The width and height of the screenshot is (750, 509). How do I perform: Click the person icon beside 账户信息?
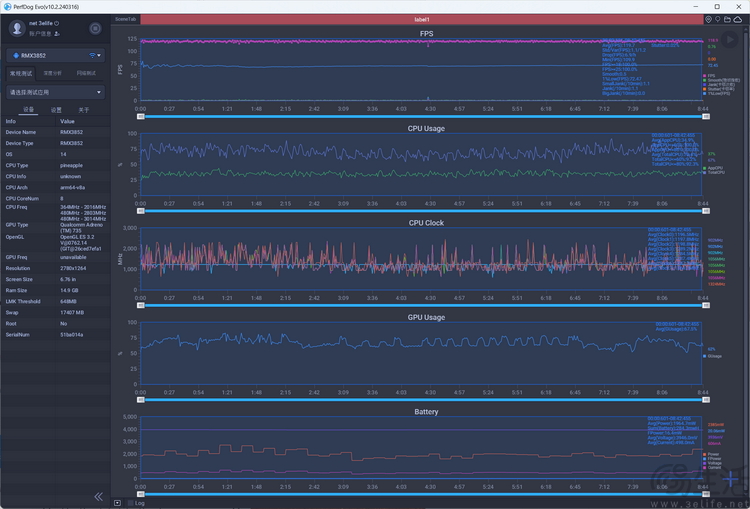tap(57, 33)
